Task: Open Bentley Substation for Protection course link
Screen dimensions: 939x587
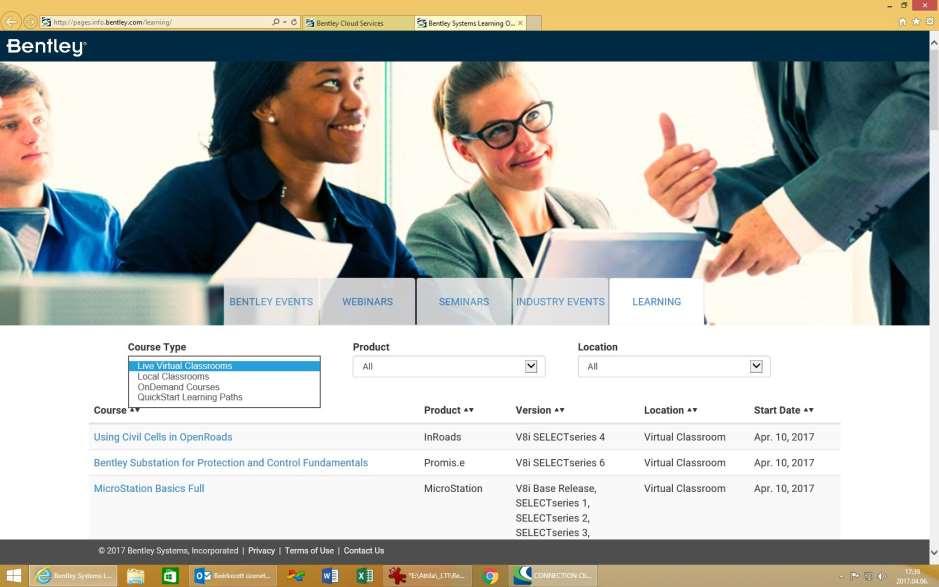Action: coord(231,463)
